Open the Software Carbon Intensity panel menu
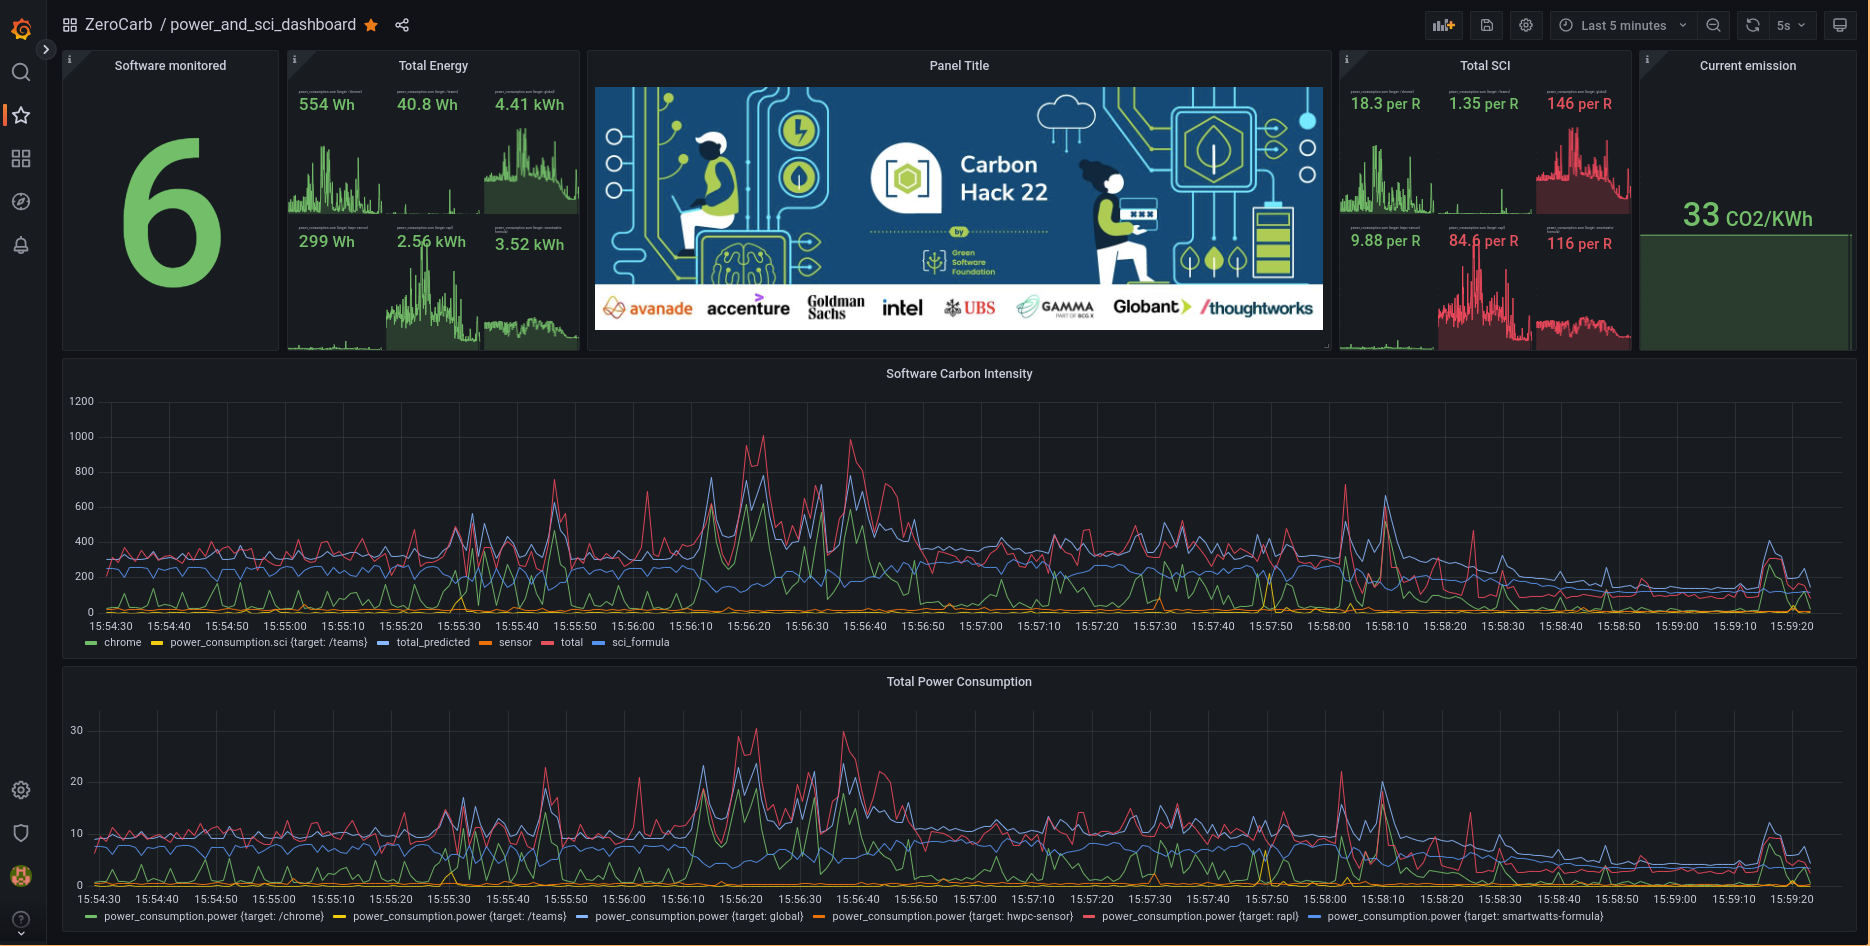The image size is (1870, 946). coord(959,374)
